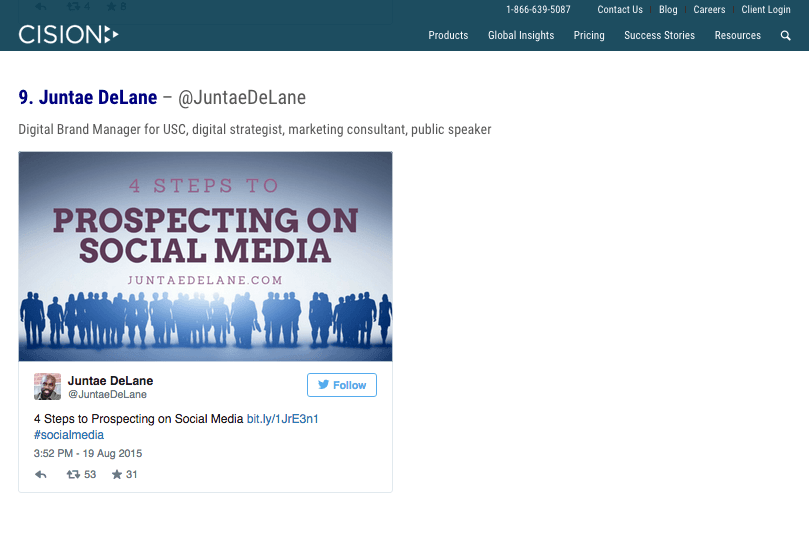Open the Success Stories menu
The height and width of the screenshot is (543, 809).
click(659, 36)
